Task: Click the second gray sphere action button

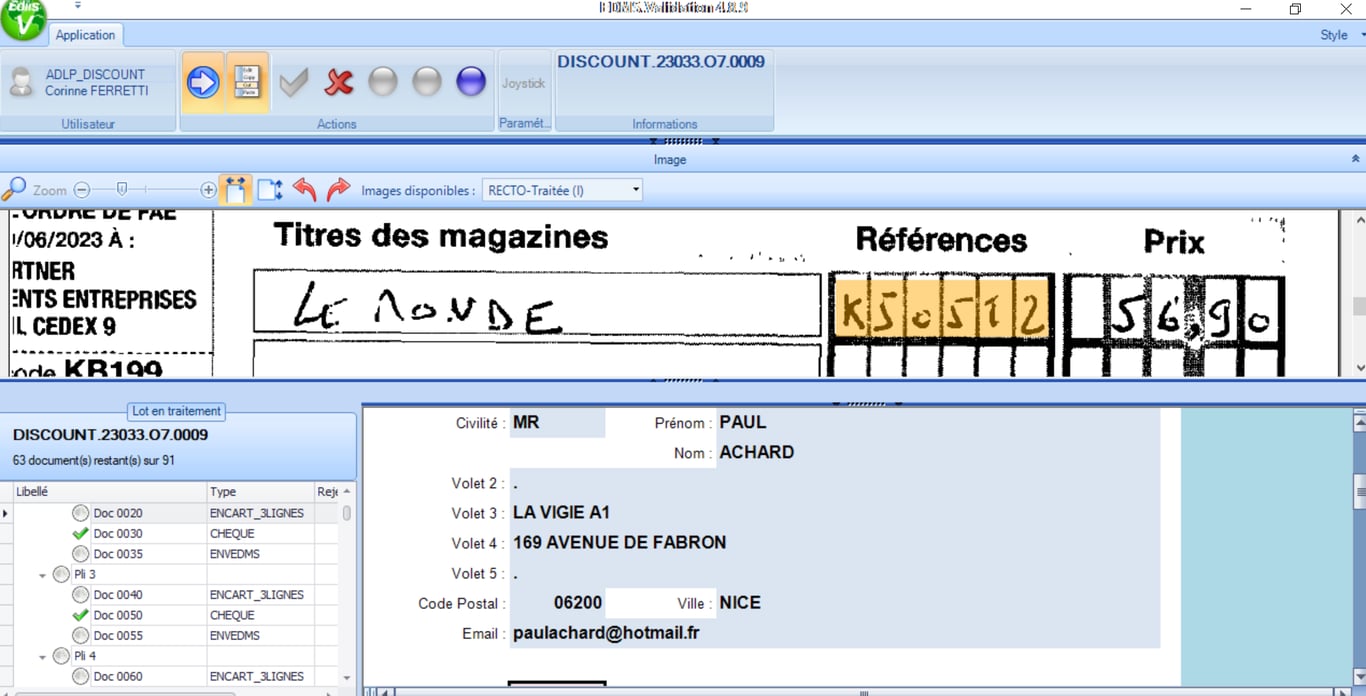Action: click(427, 82)
